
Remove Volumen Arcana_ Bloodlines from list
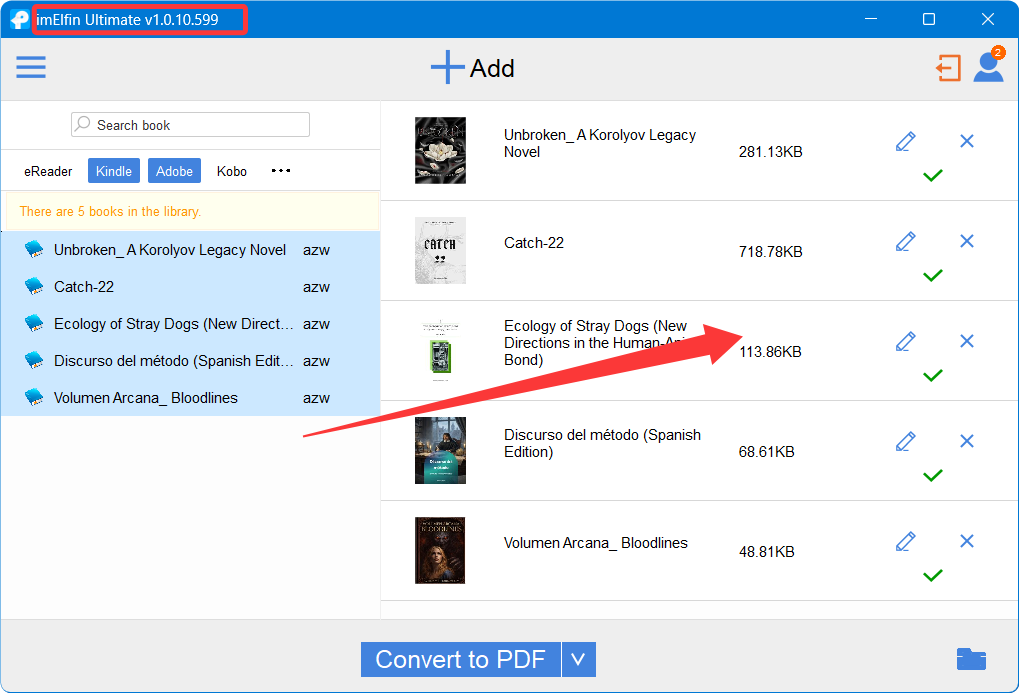point(966,542)
